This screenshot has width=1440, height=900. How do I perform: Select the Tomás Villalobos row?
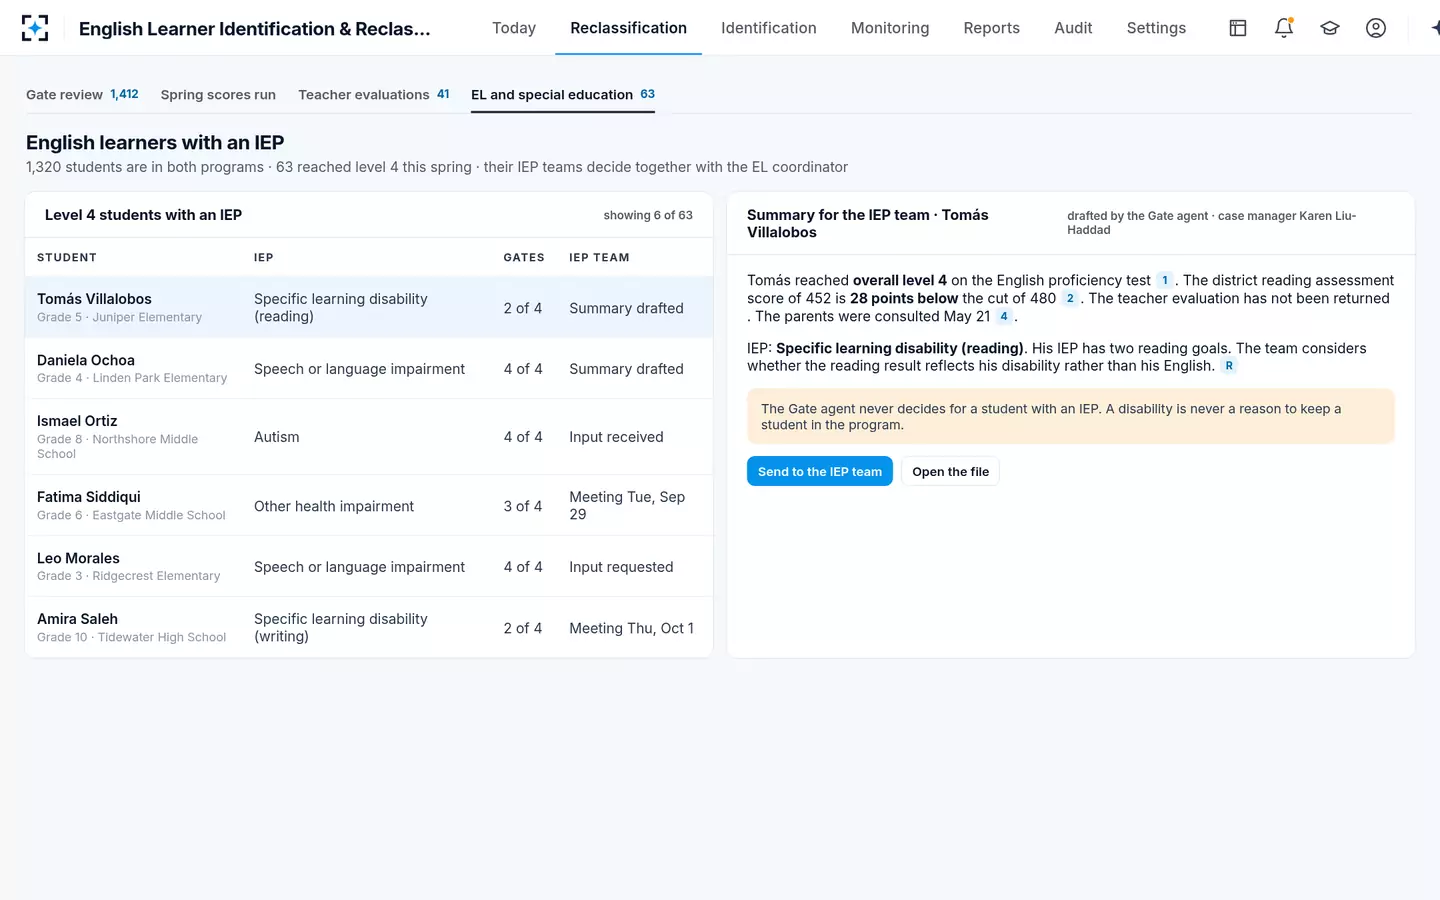point(369,308)
